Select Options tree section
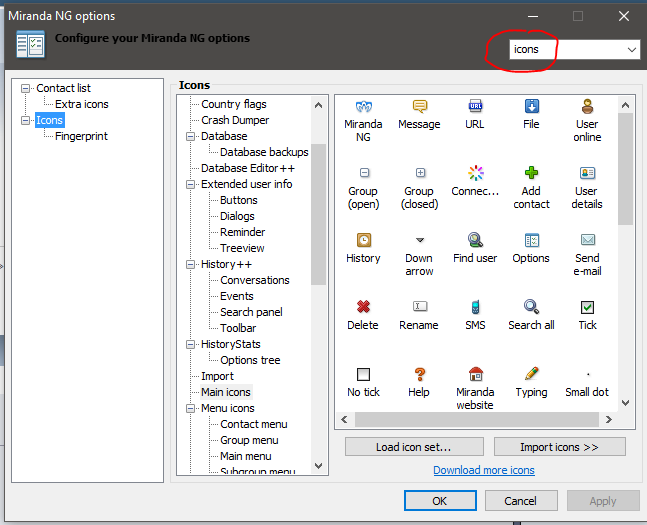This screenshot has height=525, width=647. tap(250, 360)
